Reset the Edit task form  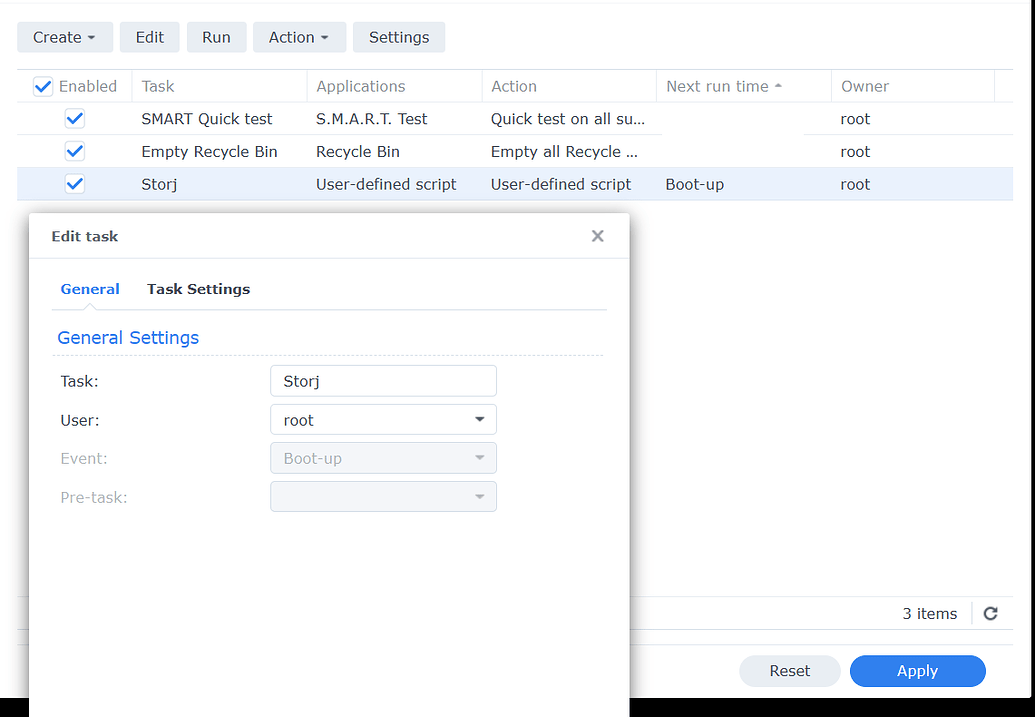click(x=789, y=671)
